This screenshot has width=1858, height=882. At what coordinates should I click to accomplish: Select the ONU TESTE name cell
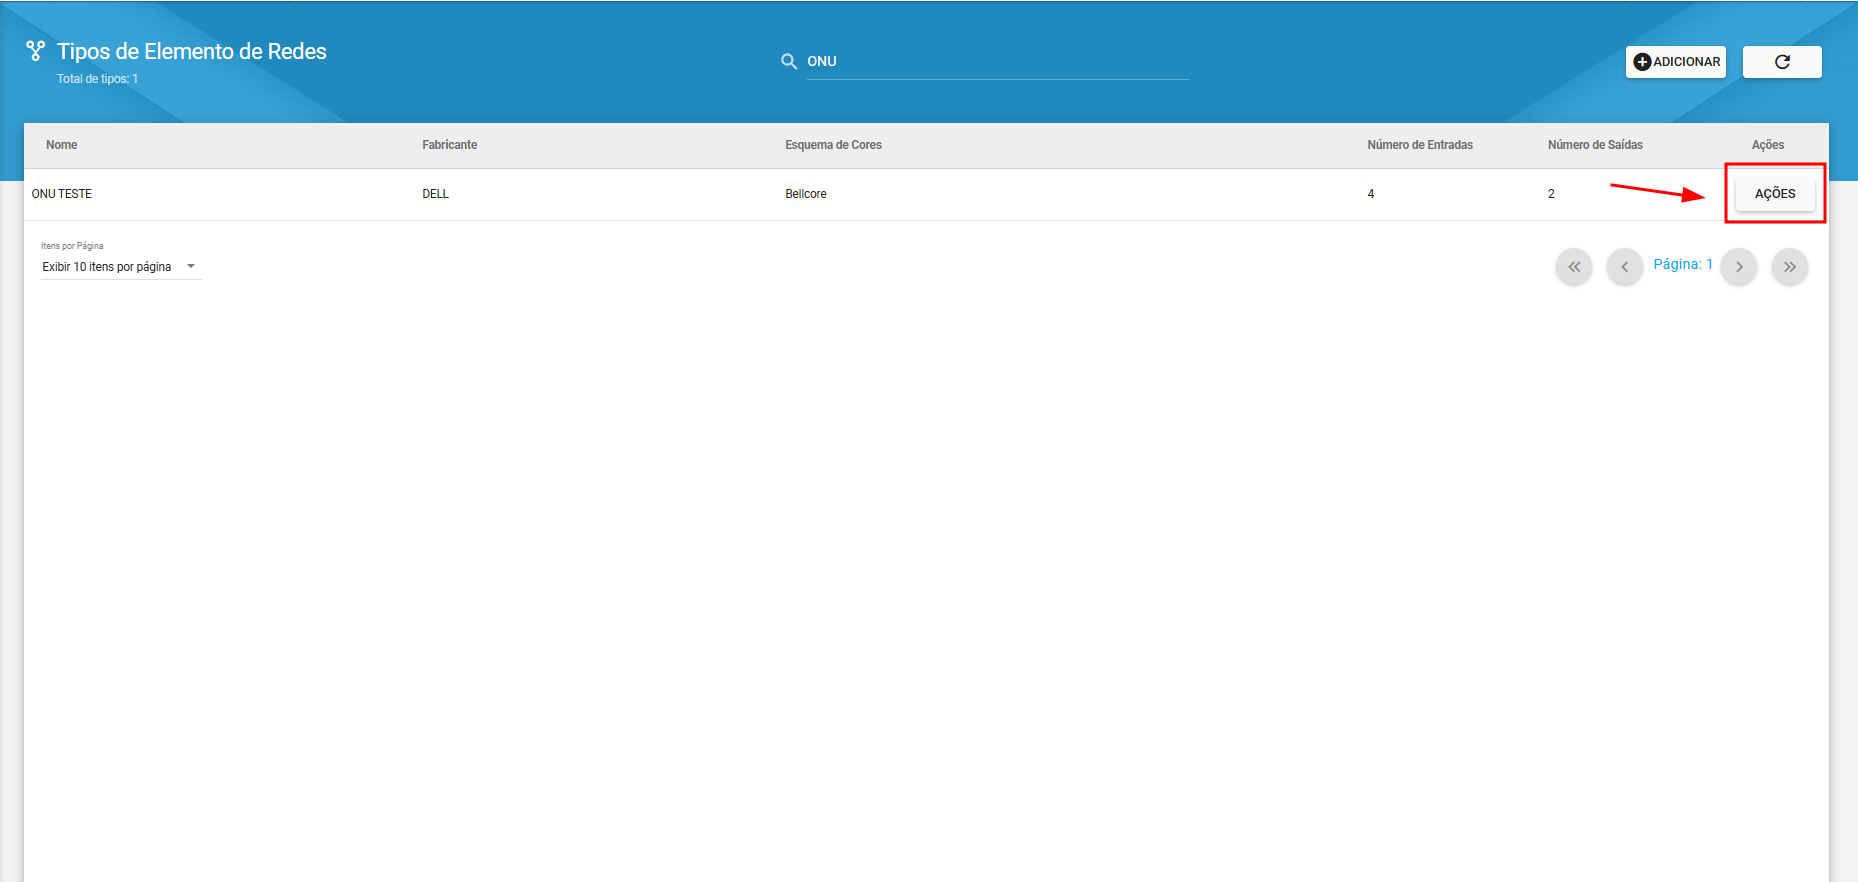[x=62, y=194]
